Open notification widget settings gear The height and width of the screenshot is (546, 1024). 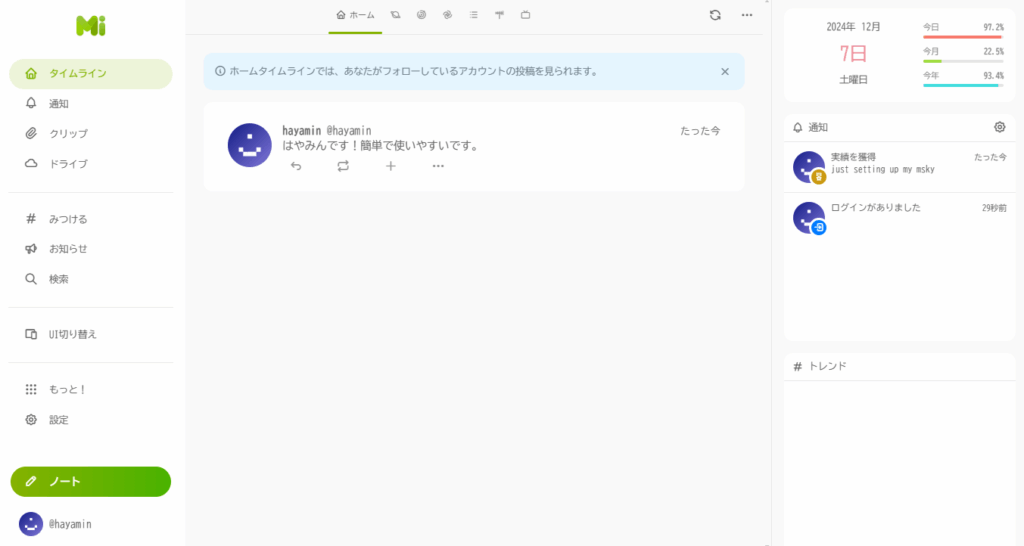(x=1000, y=127)
